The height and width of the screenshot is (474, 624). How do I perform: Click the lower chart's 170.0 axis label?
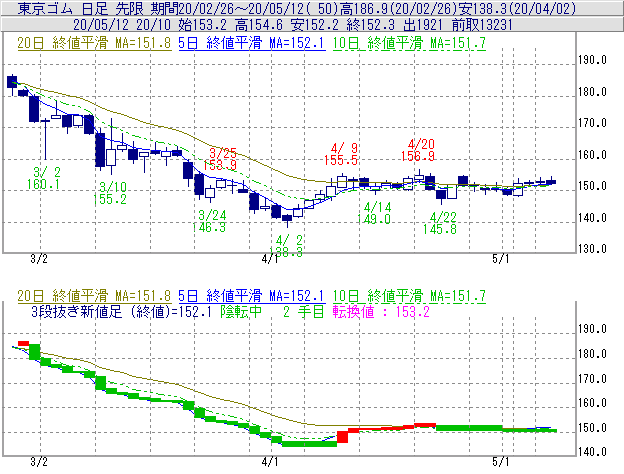pos(593,378)
